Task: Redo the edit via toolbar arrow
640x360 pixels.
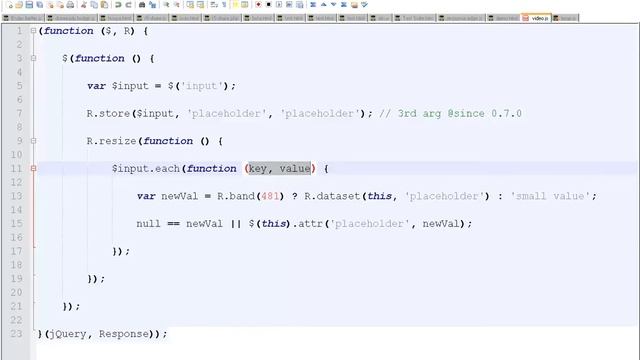Action: pyautogui.click(x=129, y=5)
